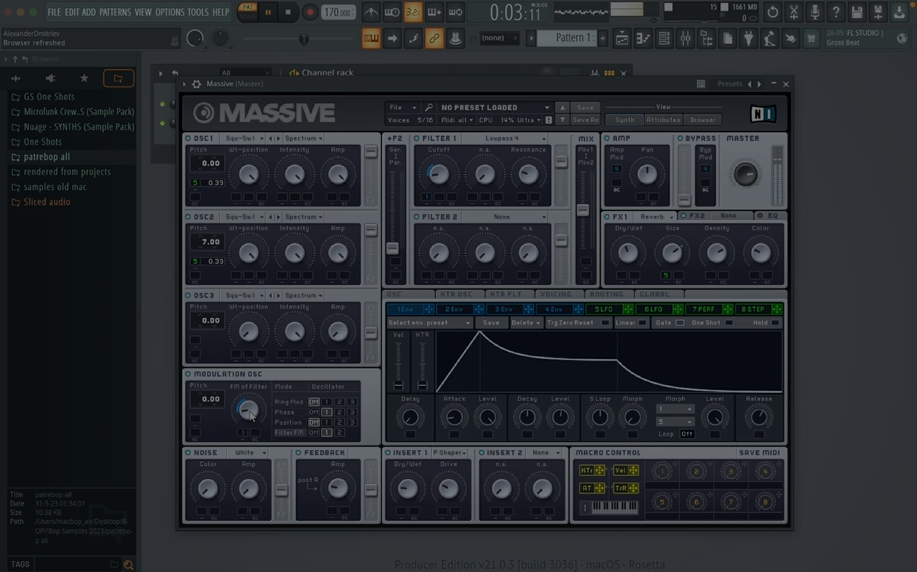Viewport: 917px width, 572px height.
Task: Click the NI logo in Massive
Action: [x=763, y=113]
